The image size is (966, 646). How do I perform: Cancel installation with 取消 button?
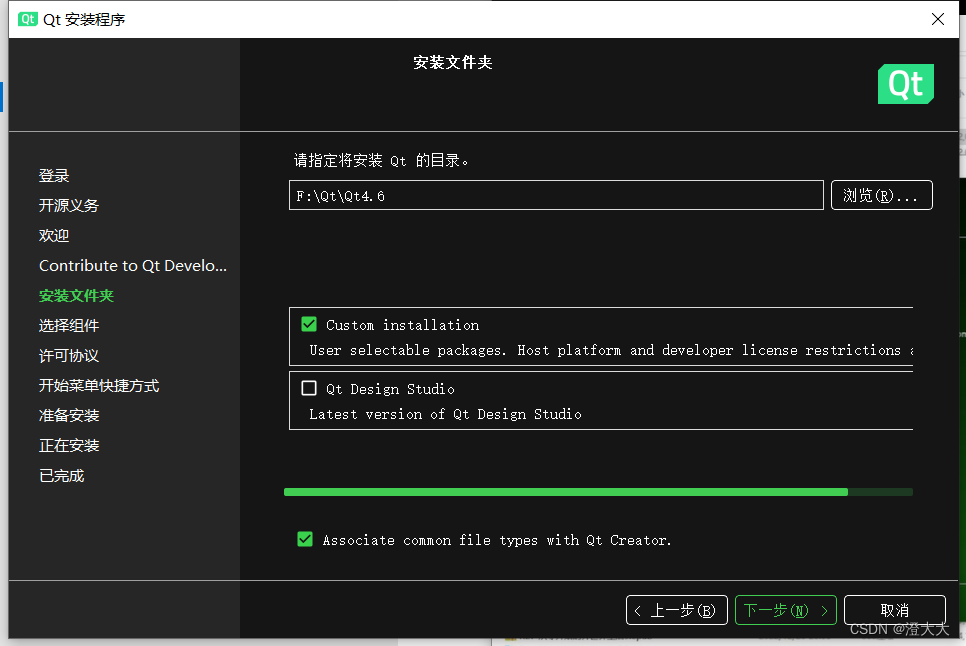(x=895, y=610)
